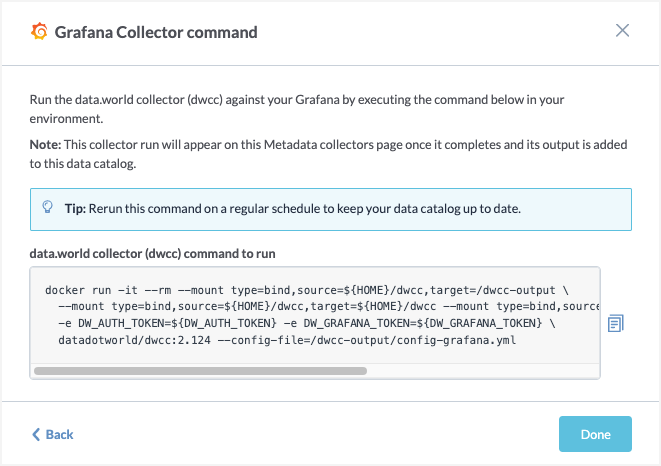The image size is (661, 466).
Task: Close the Grafana Collector command dialog
Action: (622, 30)
